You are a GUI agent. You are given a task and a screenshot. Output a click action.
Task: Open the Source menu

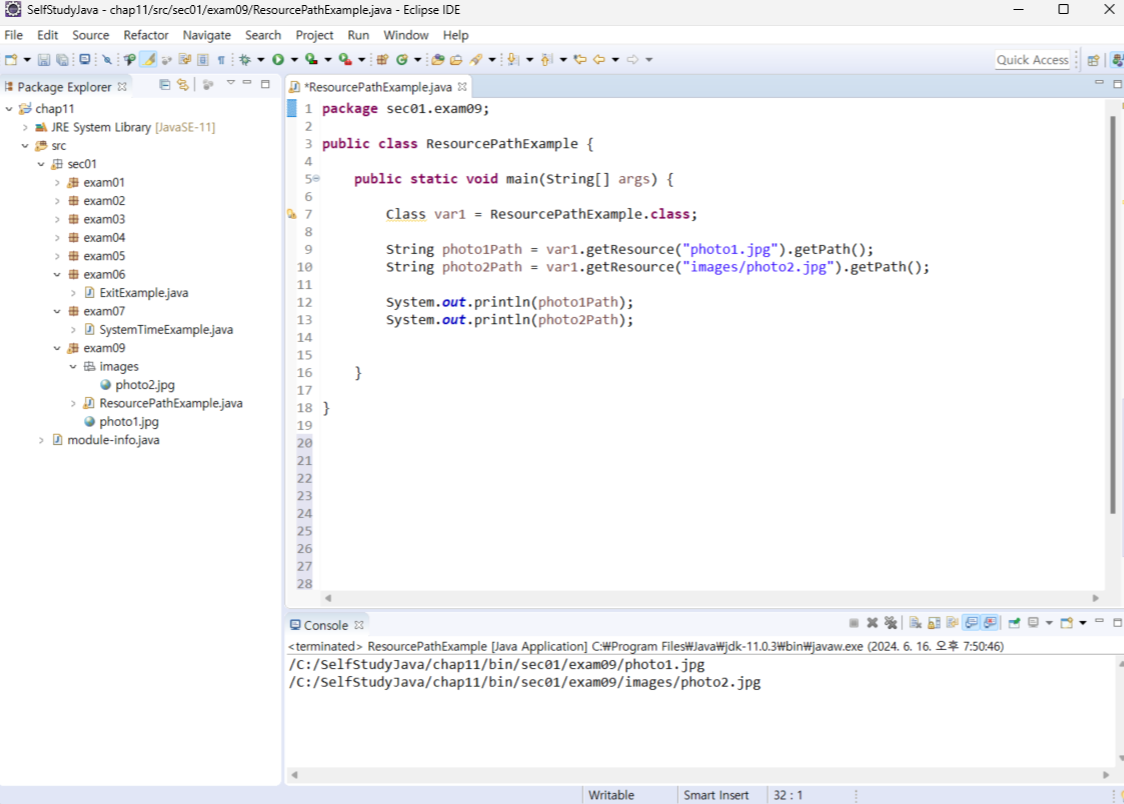tap(90, 35)
